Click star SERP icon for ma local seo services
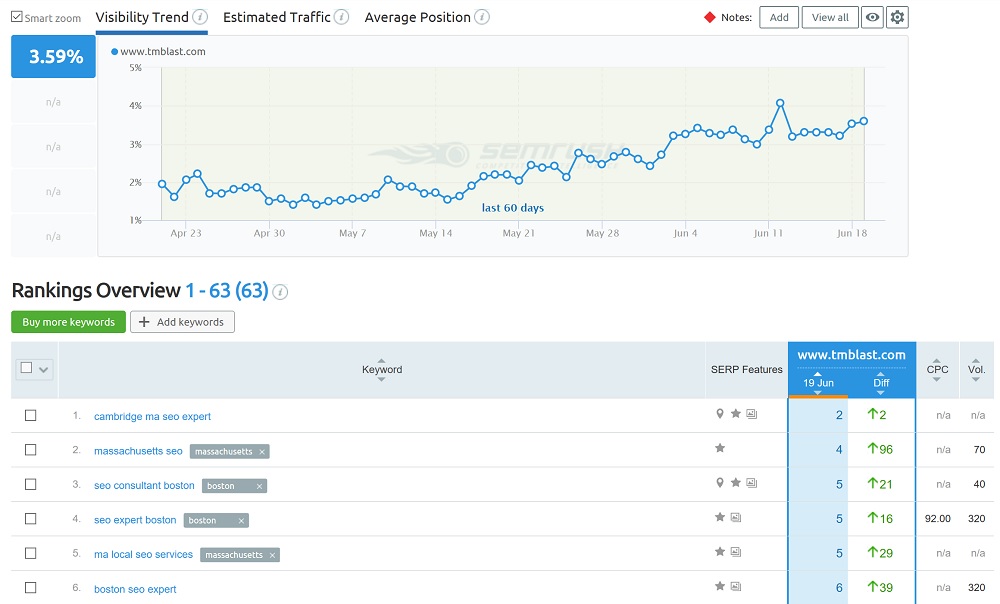The width and height of the screenshot is (1000, 604). click(720, 552)
